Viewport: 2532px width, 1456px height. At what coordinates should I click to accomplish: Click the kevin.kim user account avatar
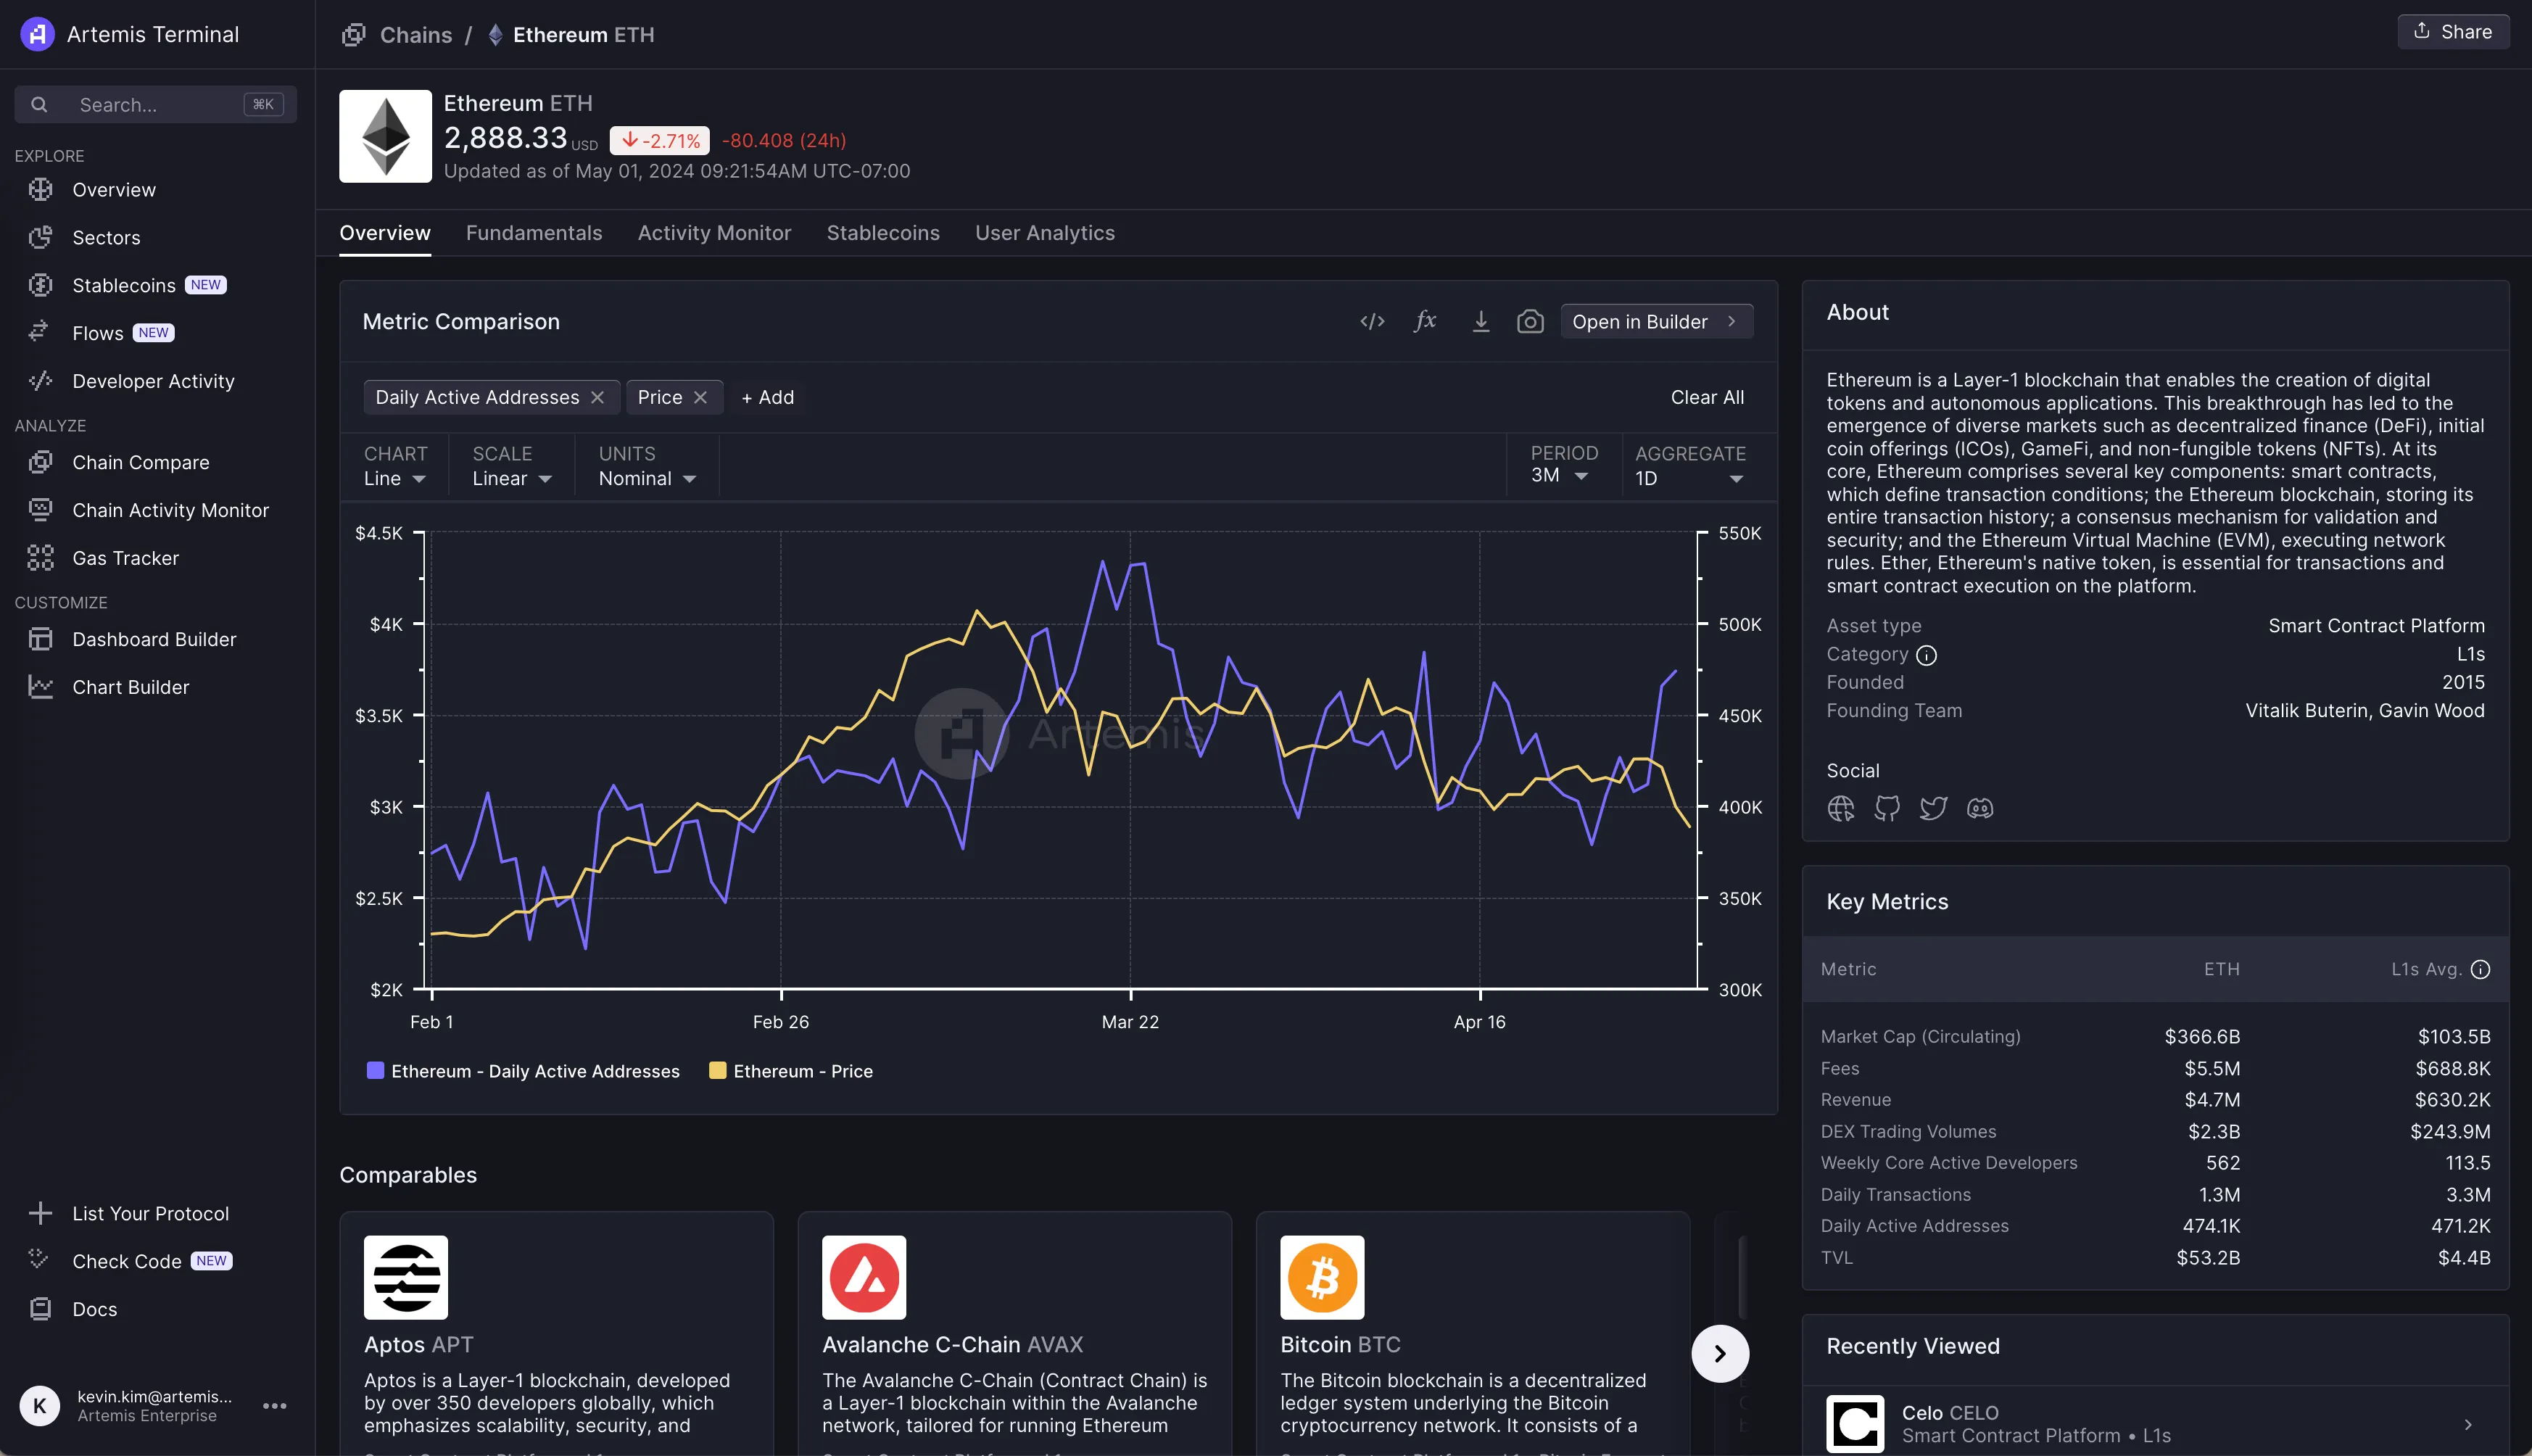pyautogui.click(x=39, y=1405)
